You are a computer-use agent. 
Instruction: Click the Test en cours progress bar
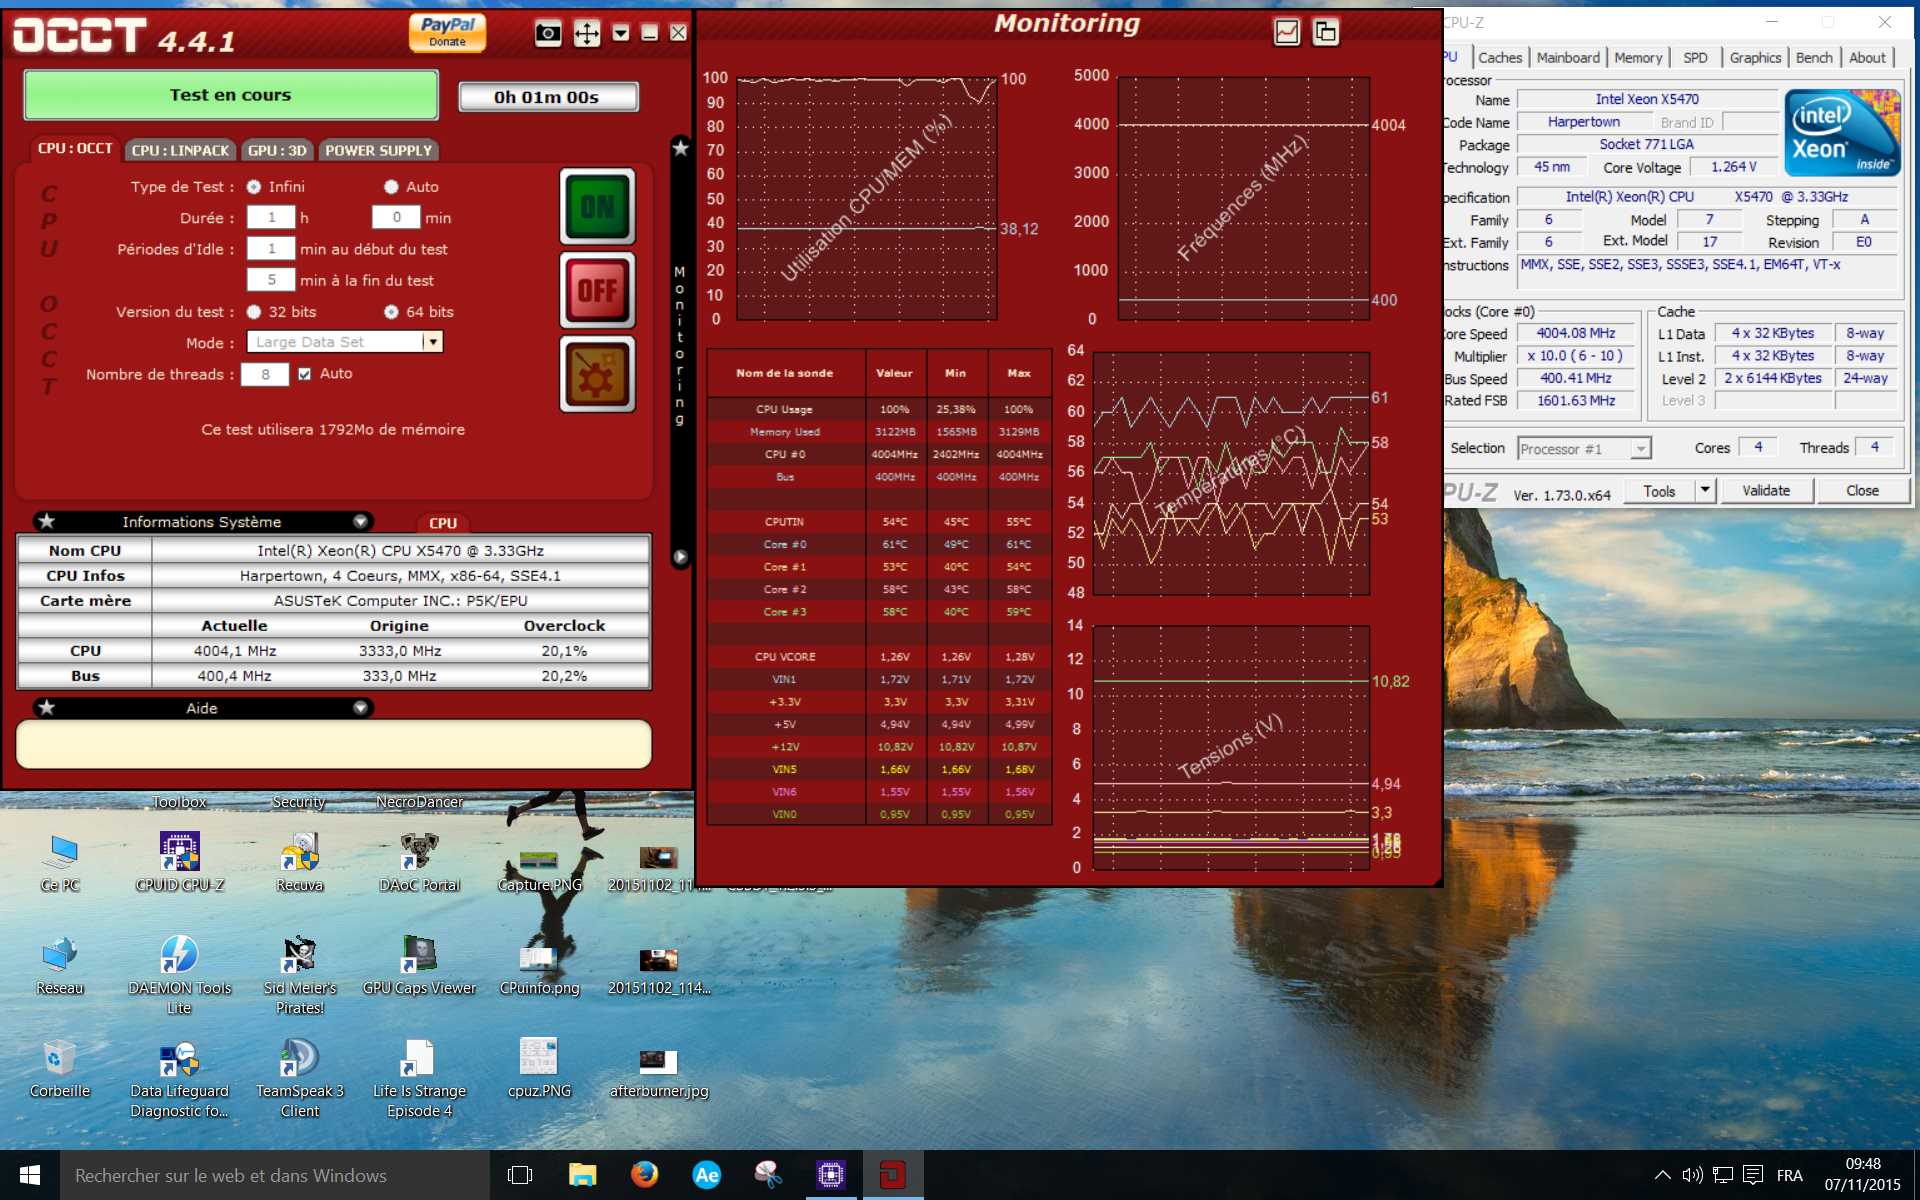[231, 95]
